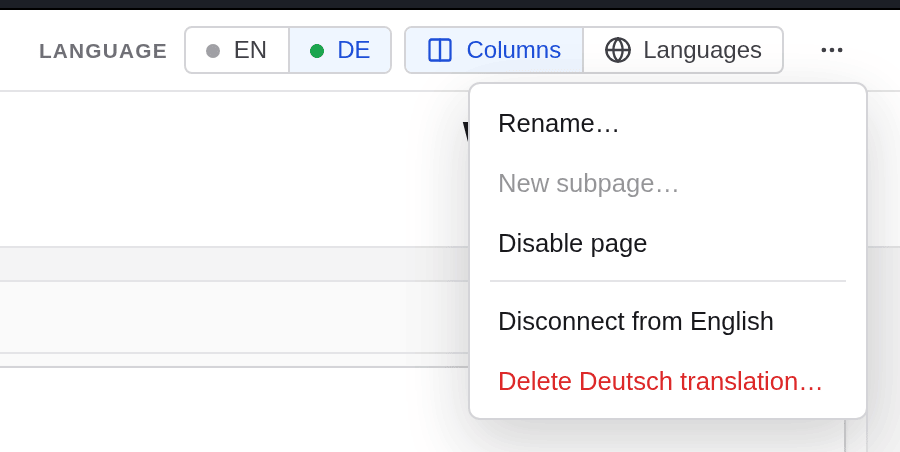The height and width of the screenshot is (452, 900).
Task: Choose Delete Deutsch translation…
Action: (668, 381)
